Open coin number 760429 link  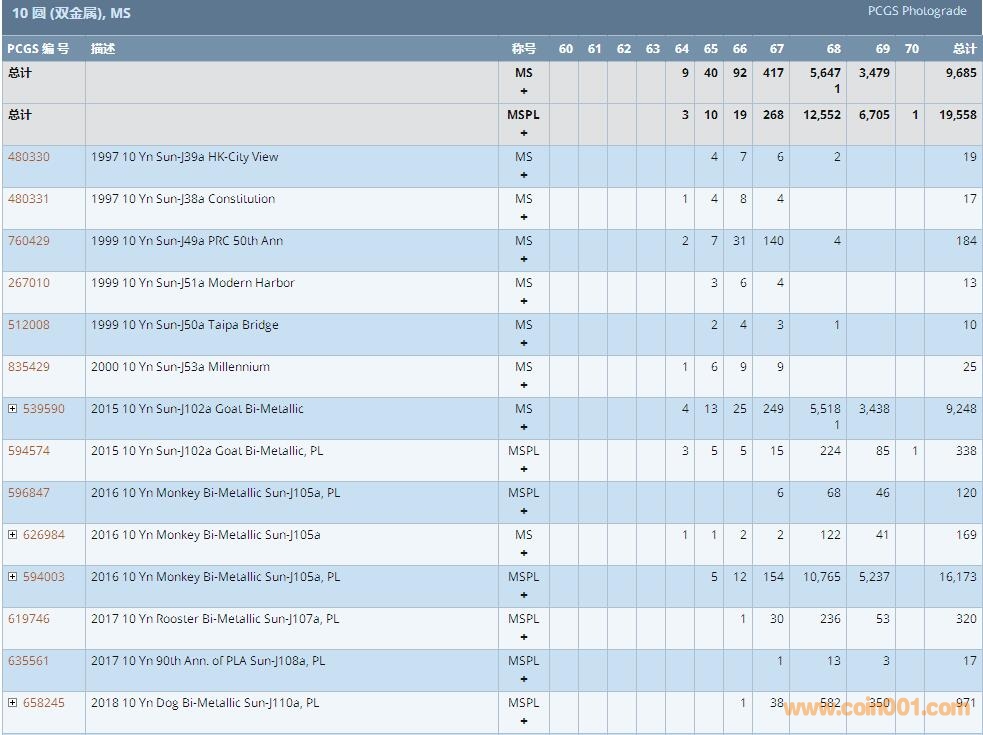(28, 241)
